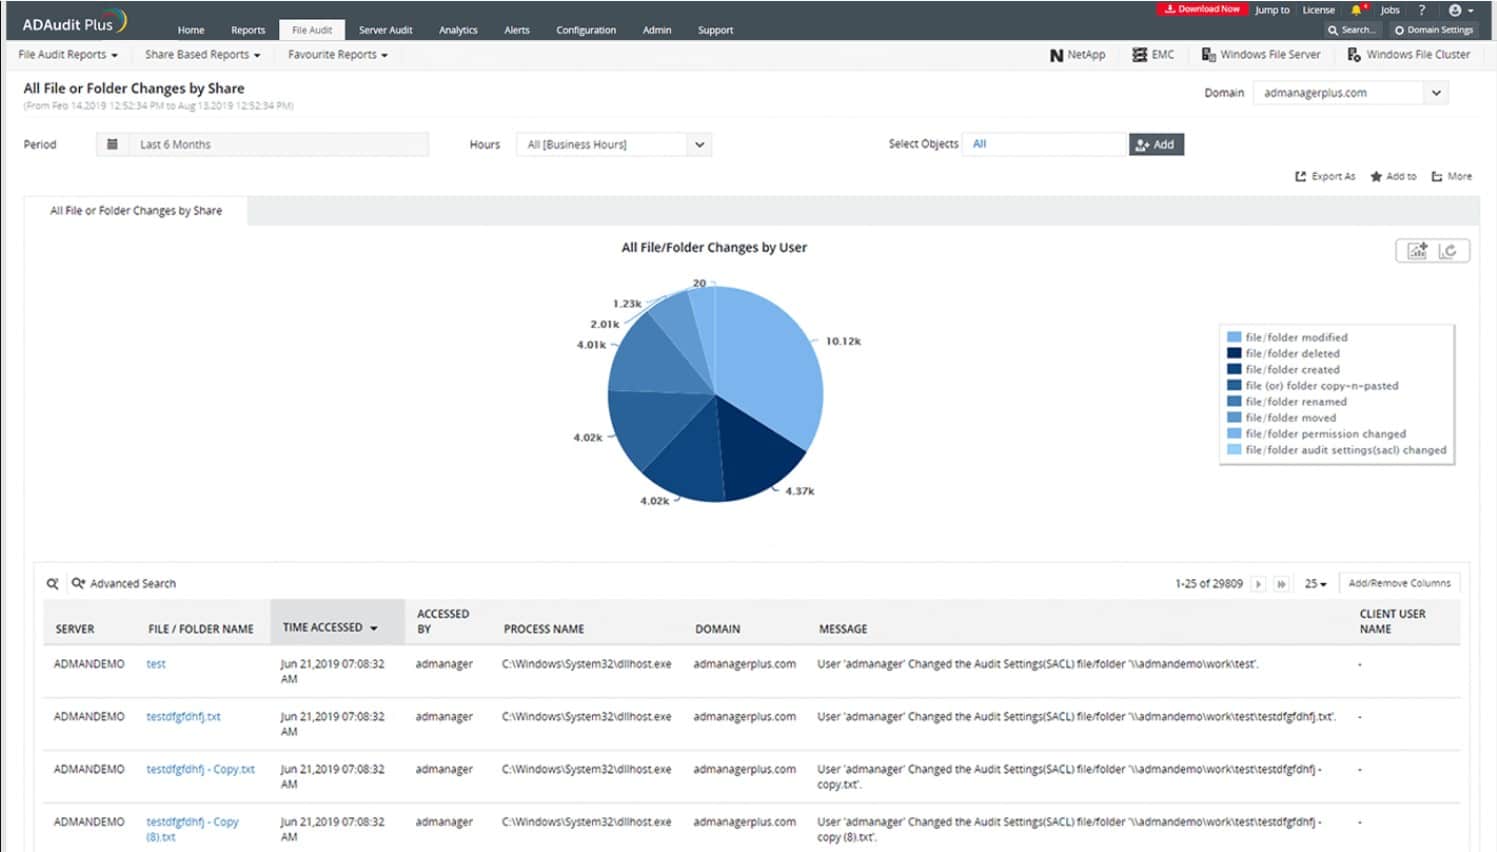Toggle file/folder created legend swatch
This screenshot has width=1497, height=852.
tap(1234, 369)
